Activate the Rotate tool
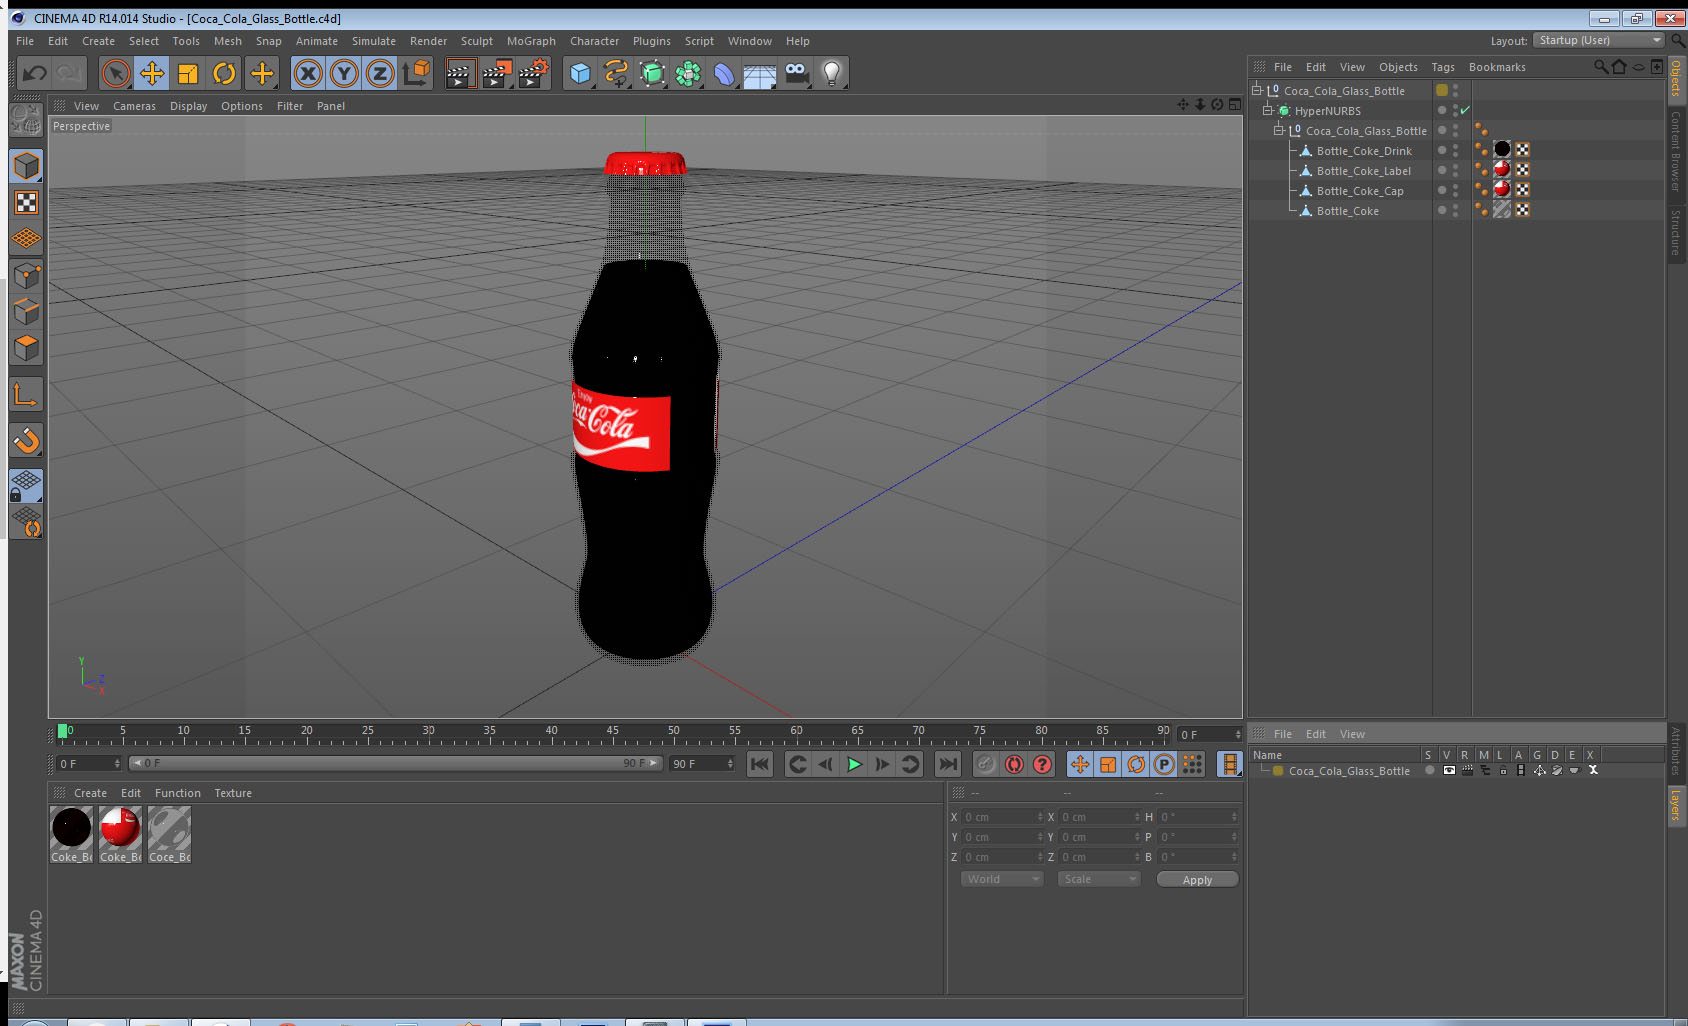The width and height of the screenshot is (1688, 1026). [224, 73]
